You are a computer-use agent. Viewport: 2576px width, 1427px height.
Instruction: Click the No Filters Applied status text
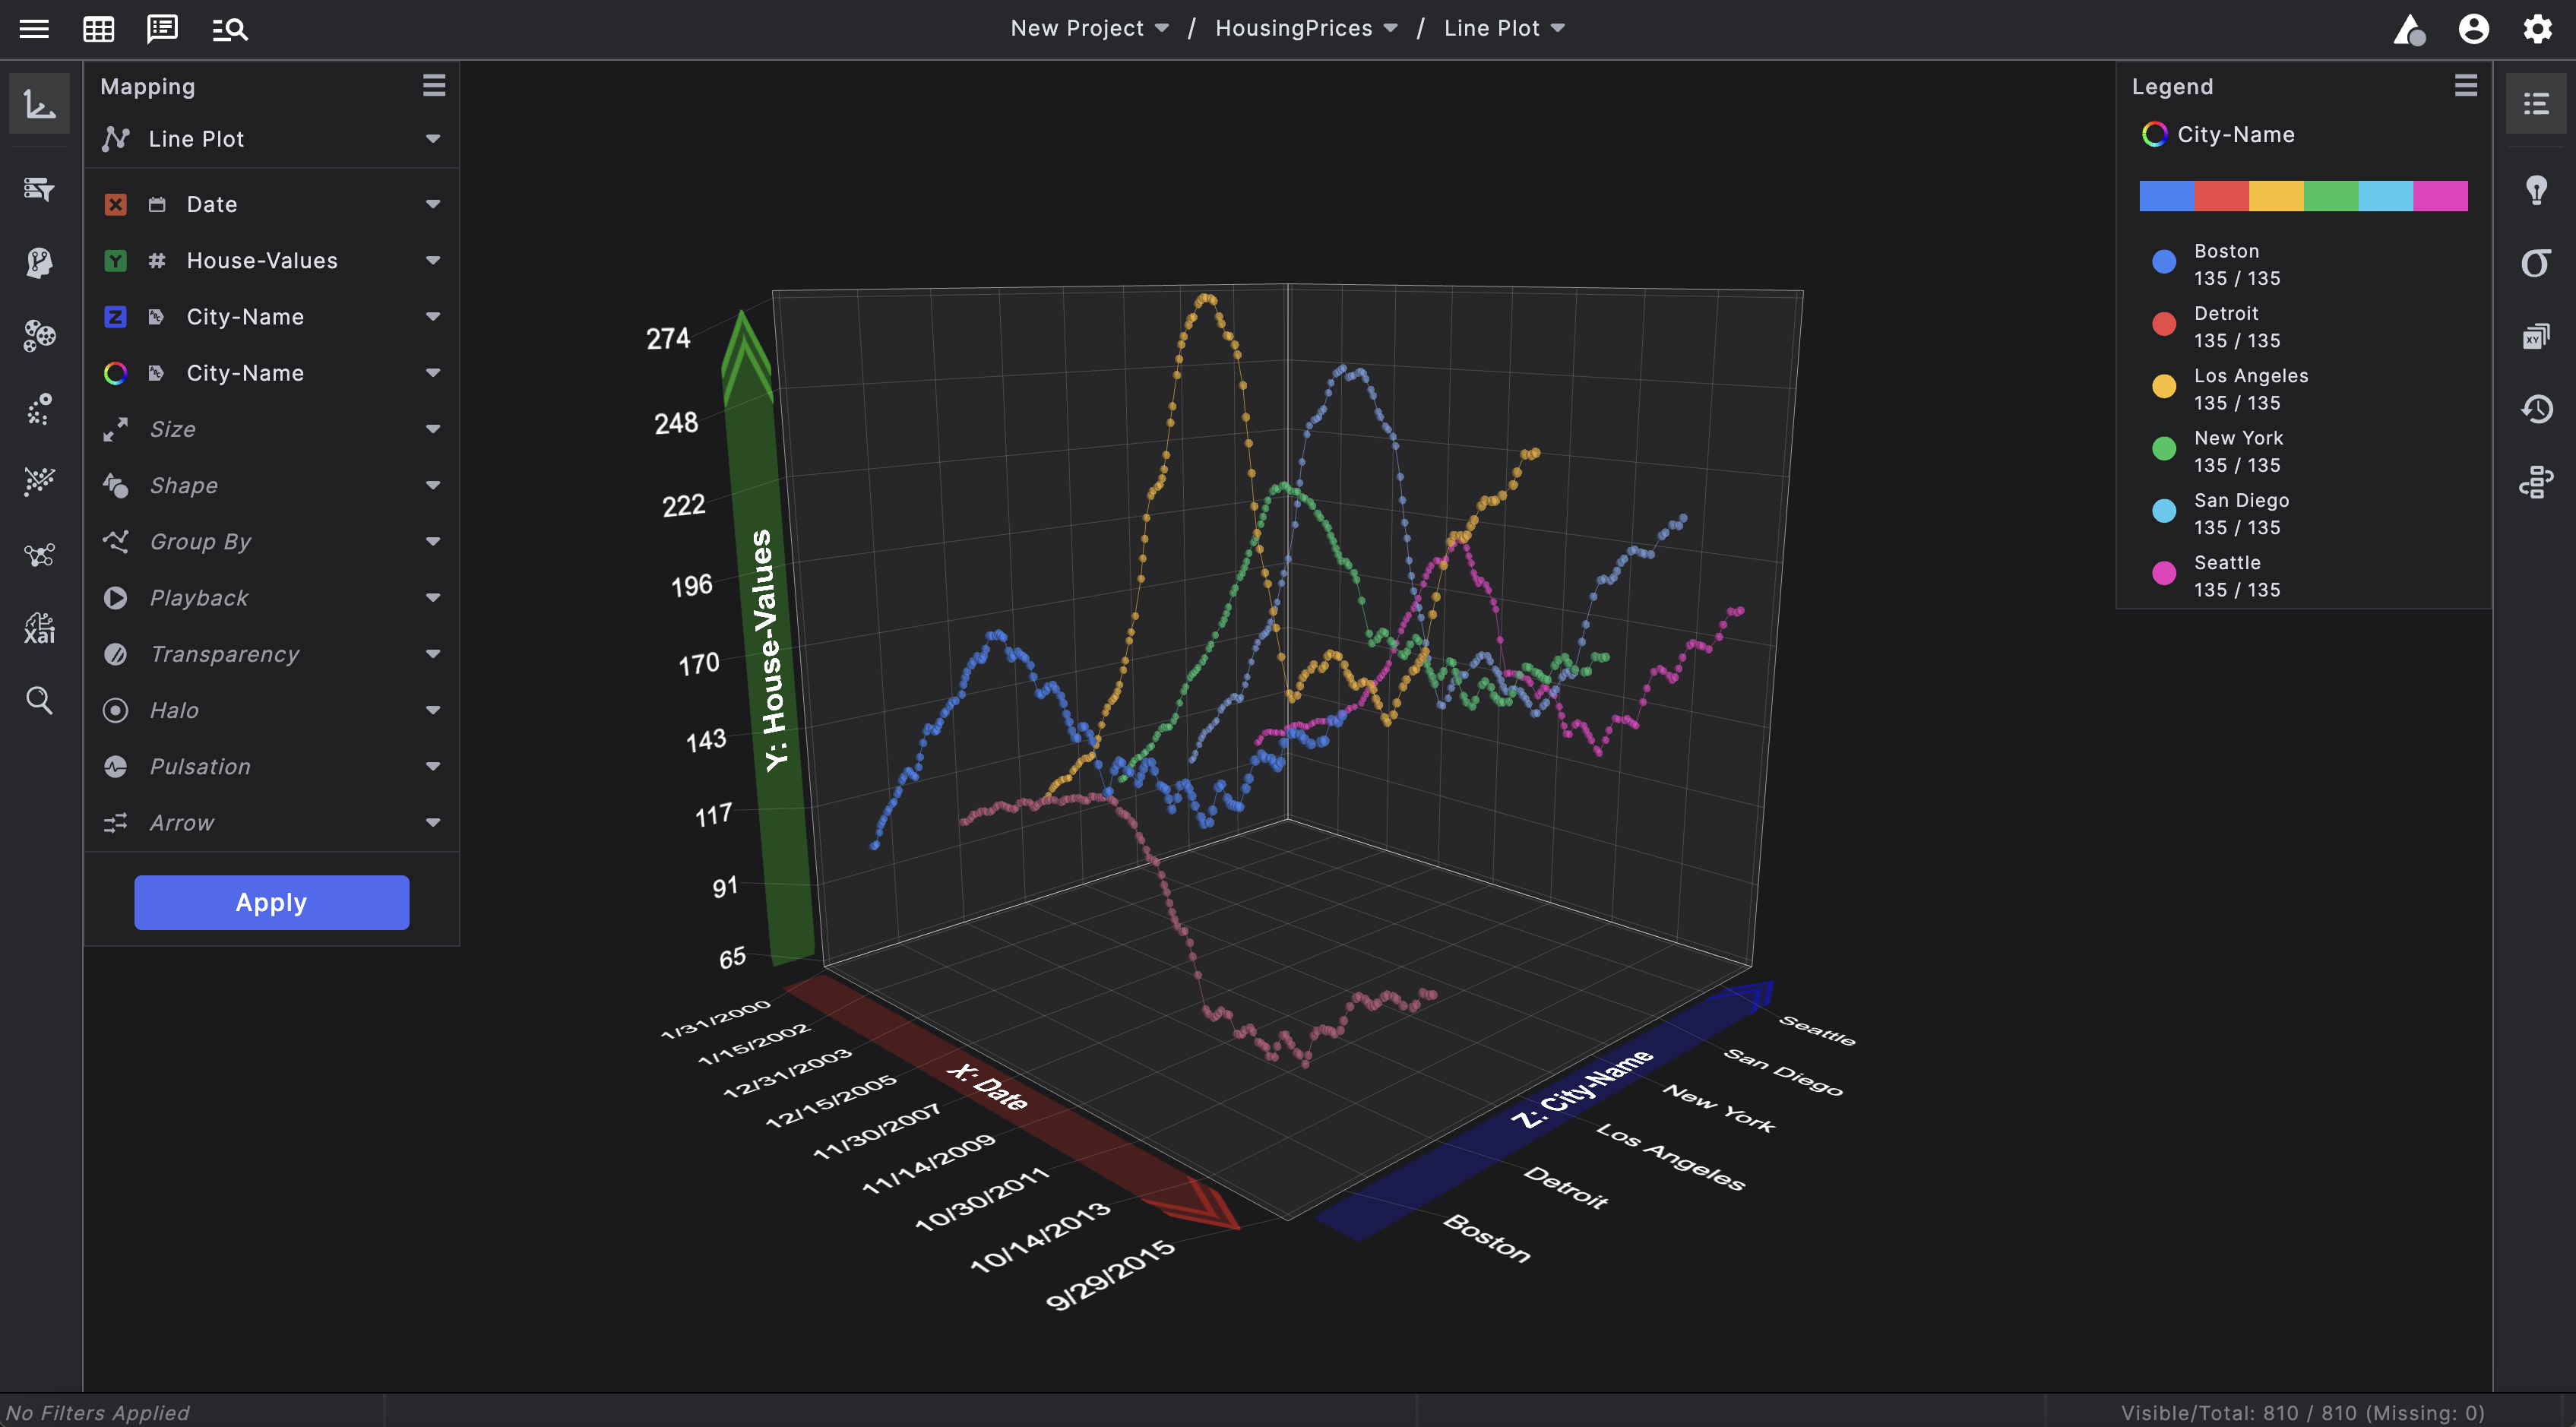[x=97, y=1412]
